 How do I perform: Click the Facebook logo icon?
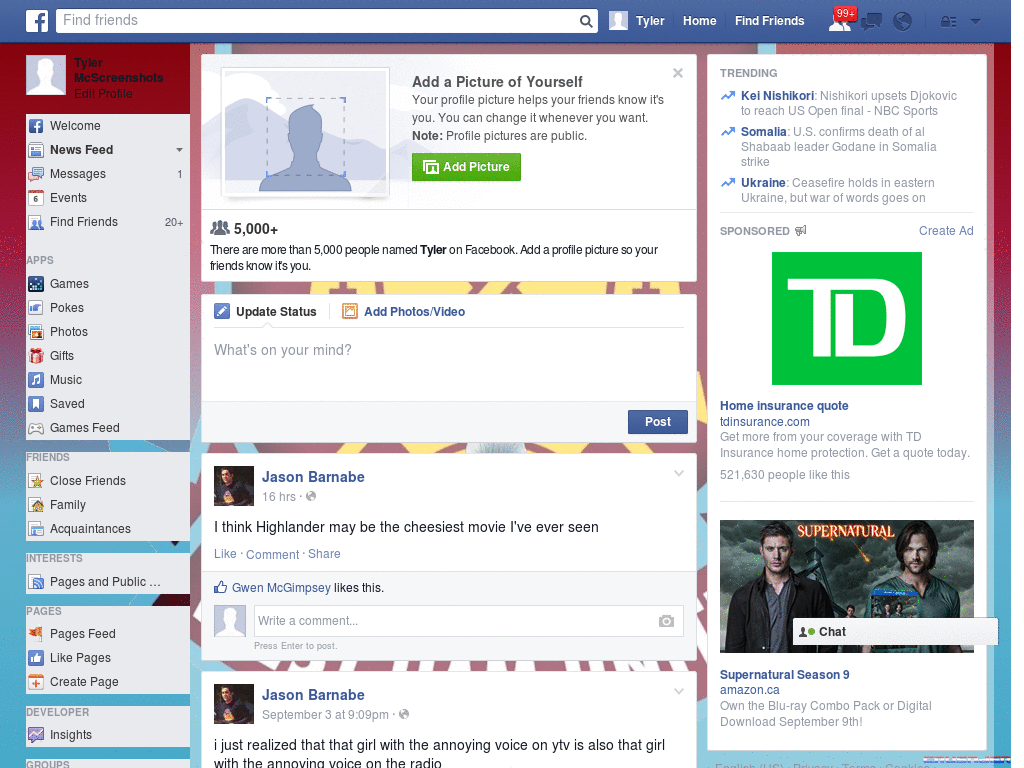(37, 21)
